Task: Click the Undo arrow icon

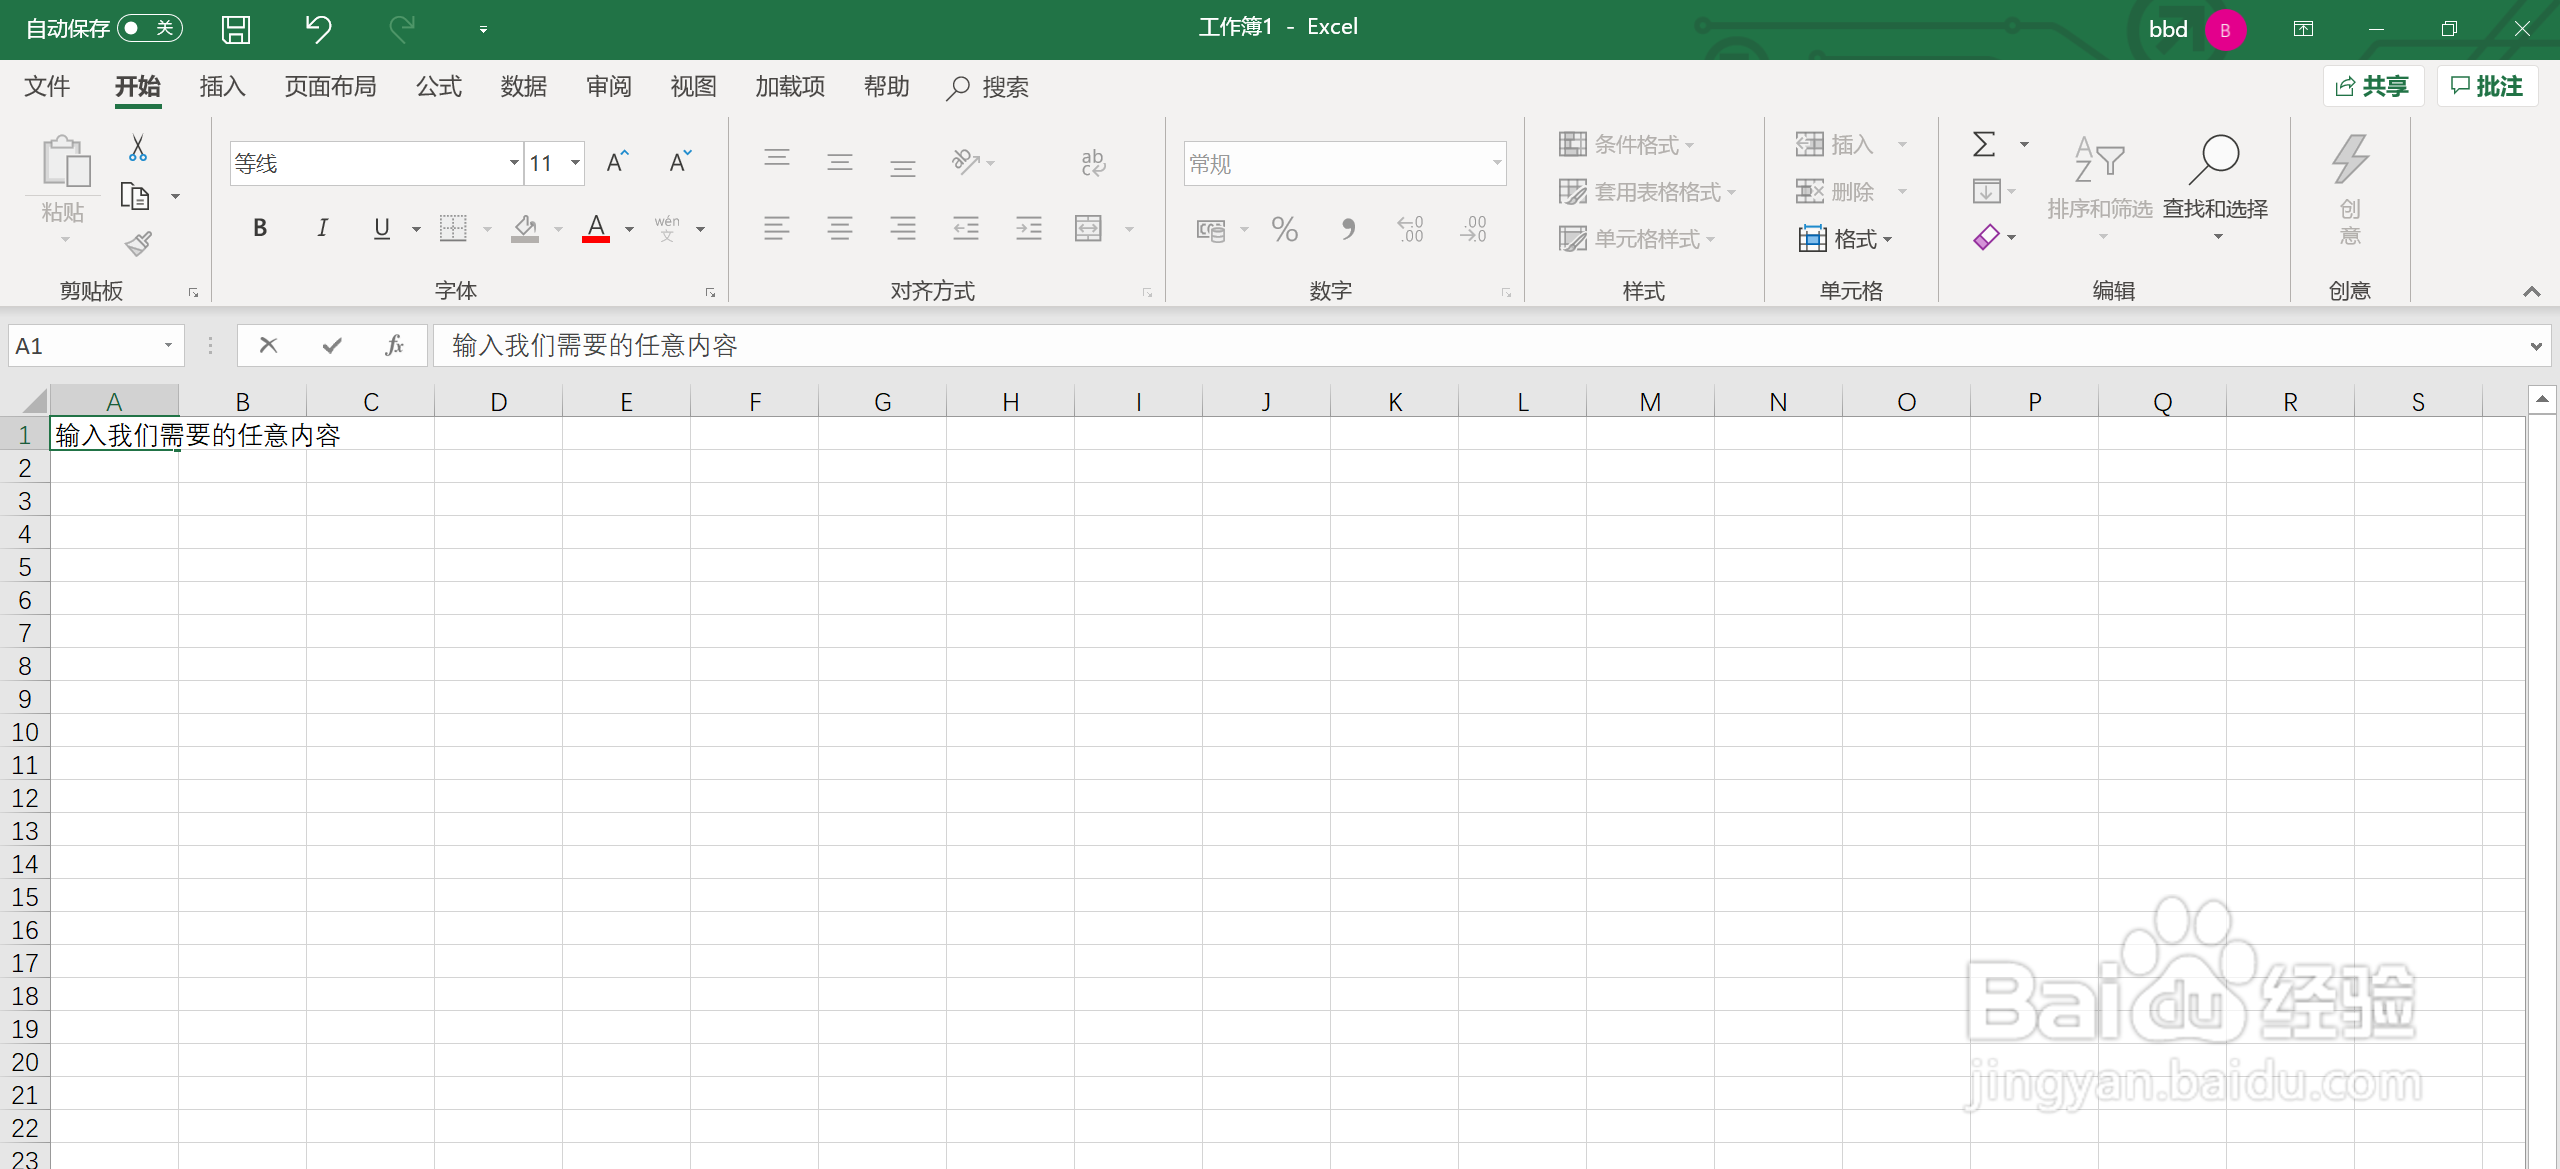Action: pyautogui.click(x=318, y=29)
